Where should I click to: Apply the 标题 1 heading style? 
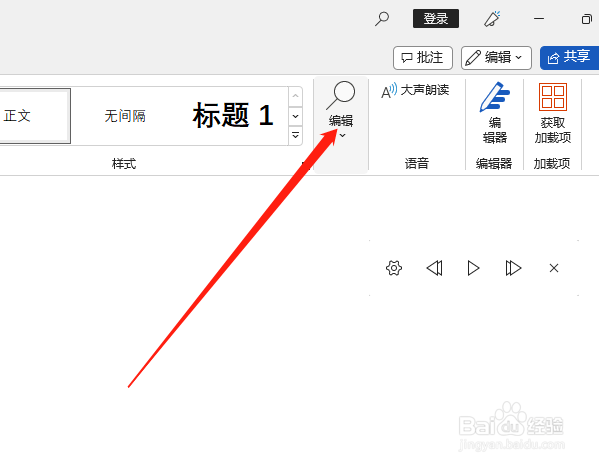click(233, 115)
